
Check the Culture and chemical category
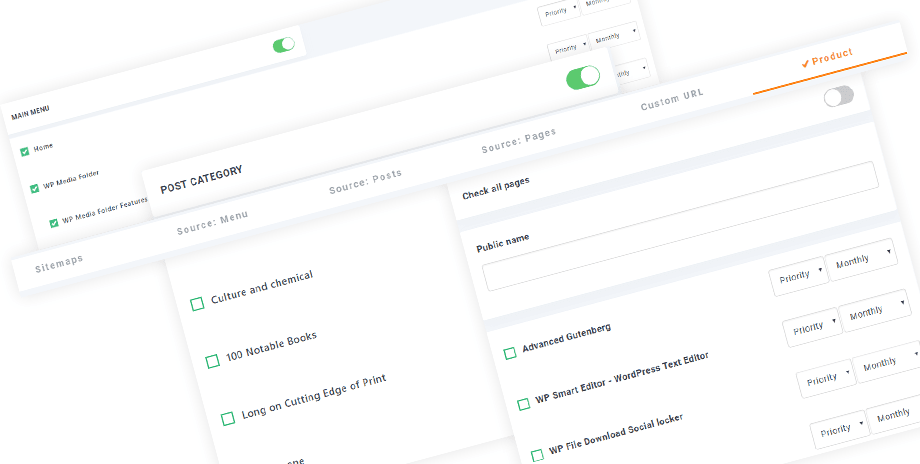tap(197, 304)
